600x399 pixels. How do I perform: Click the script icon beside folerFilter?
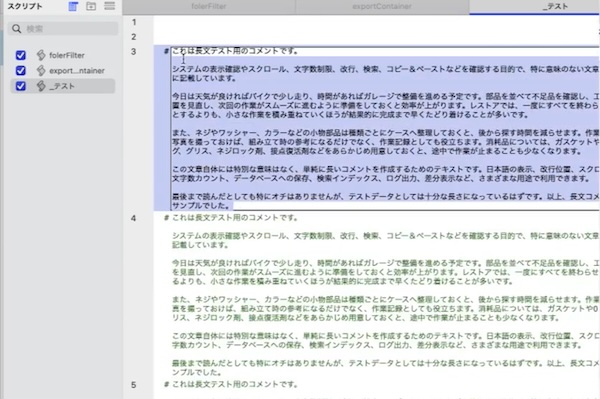point(41,55)
